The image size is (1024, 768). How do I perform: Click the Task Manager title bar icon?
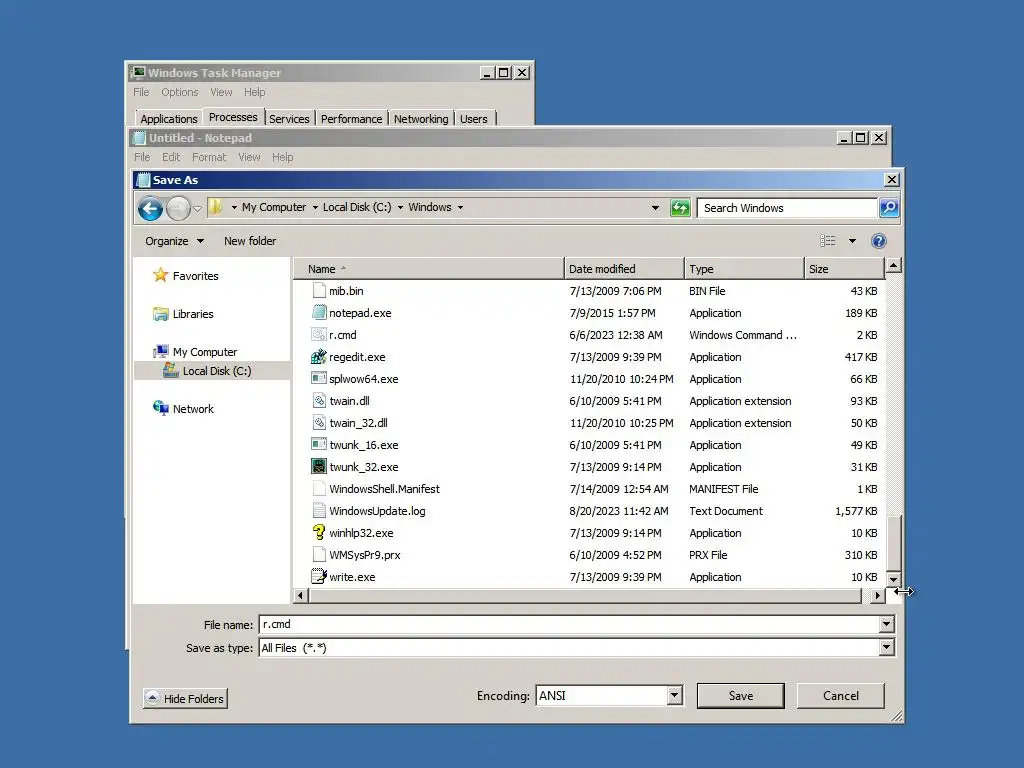(x=138, y=72)
